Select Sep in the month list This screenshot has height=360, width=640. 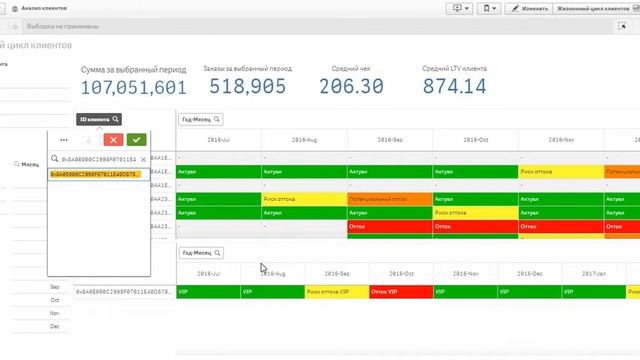click(x=55, y=287)
